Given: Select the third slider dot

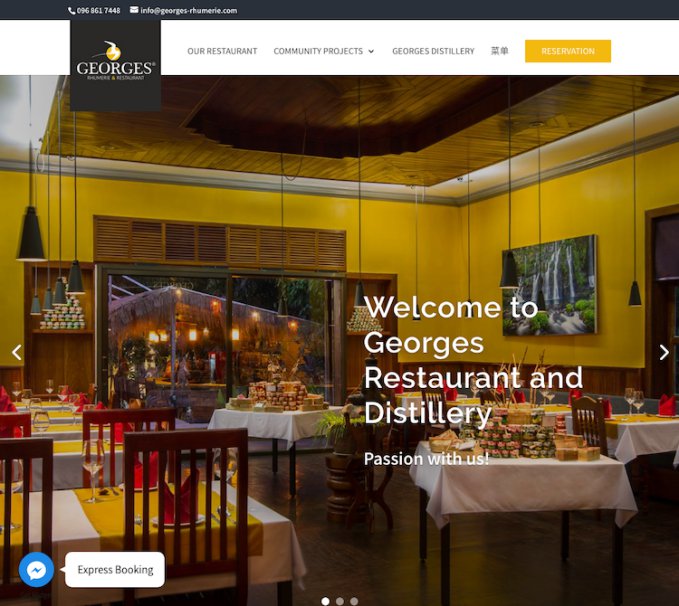Looking at the screenshot, I should [x=354, y=601].
